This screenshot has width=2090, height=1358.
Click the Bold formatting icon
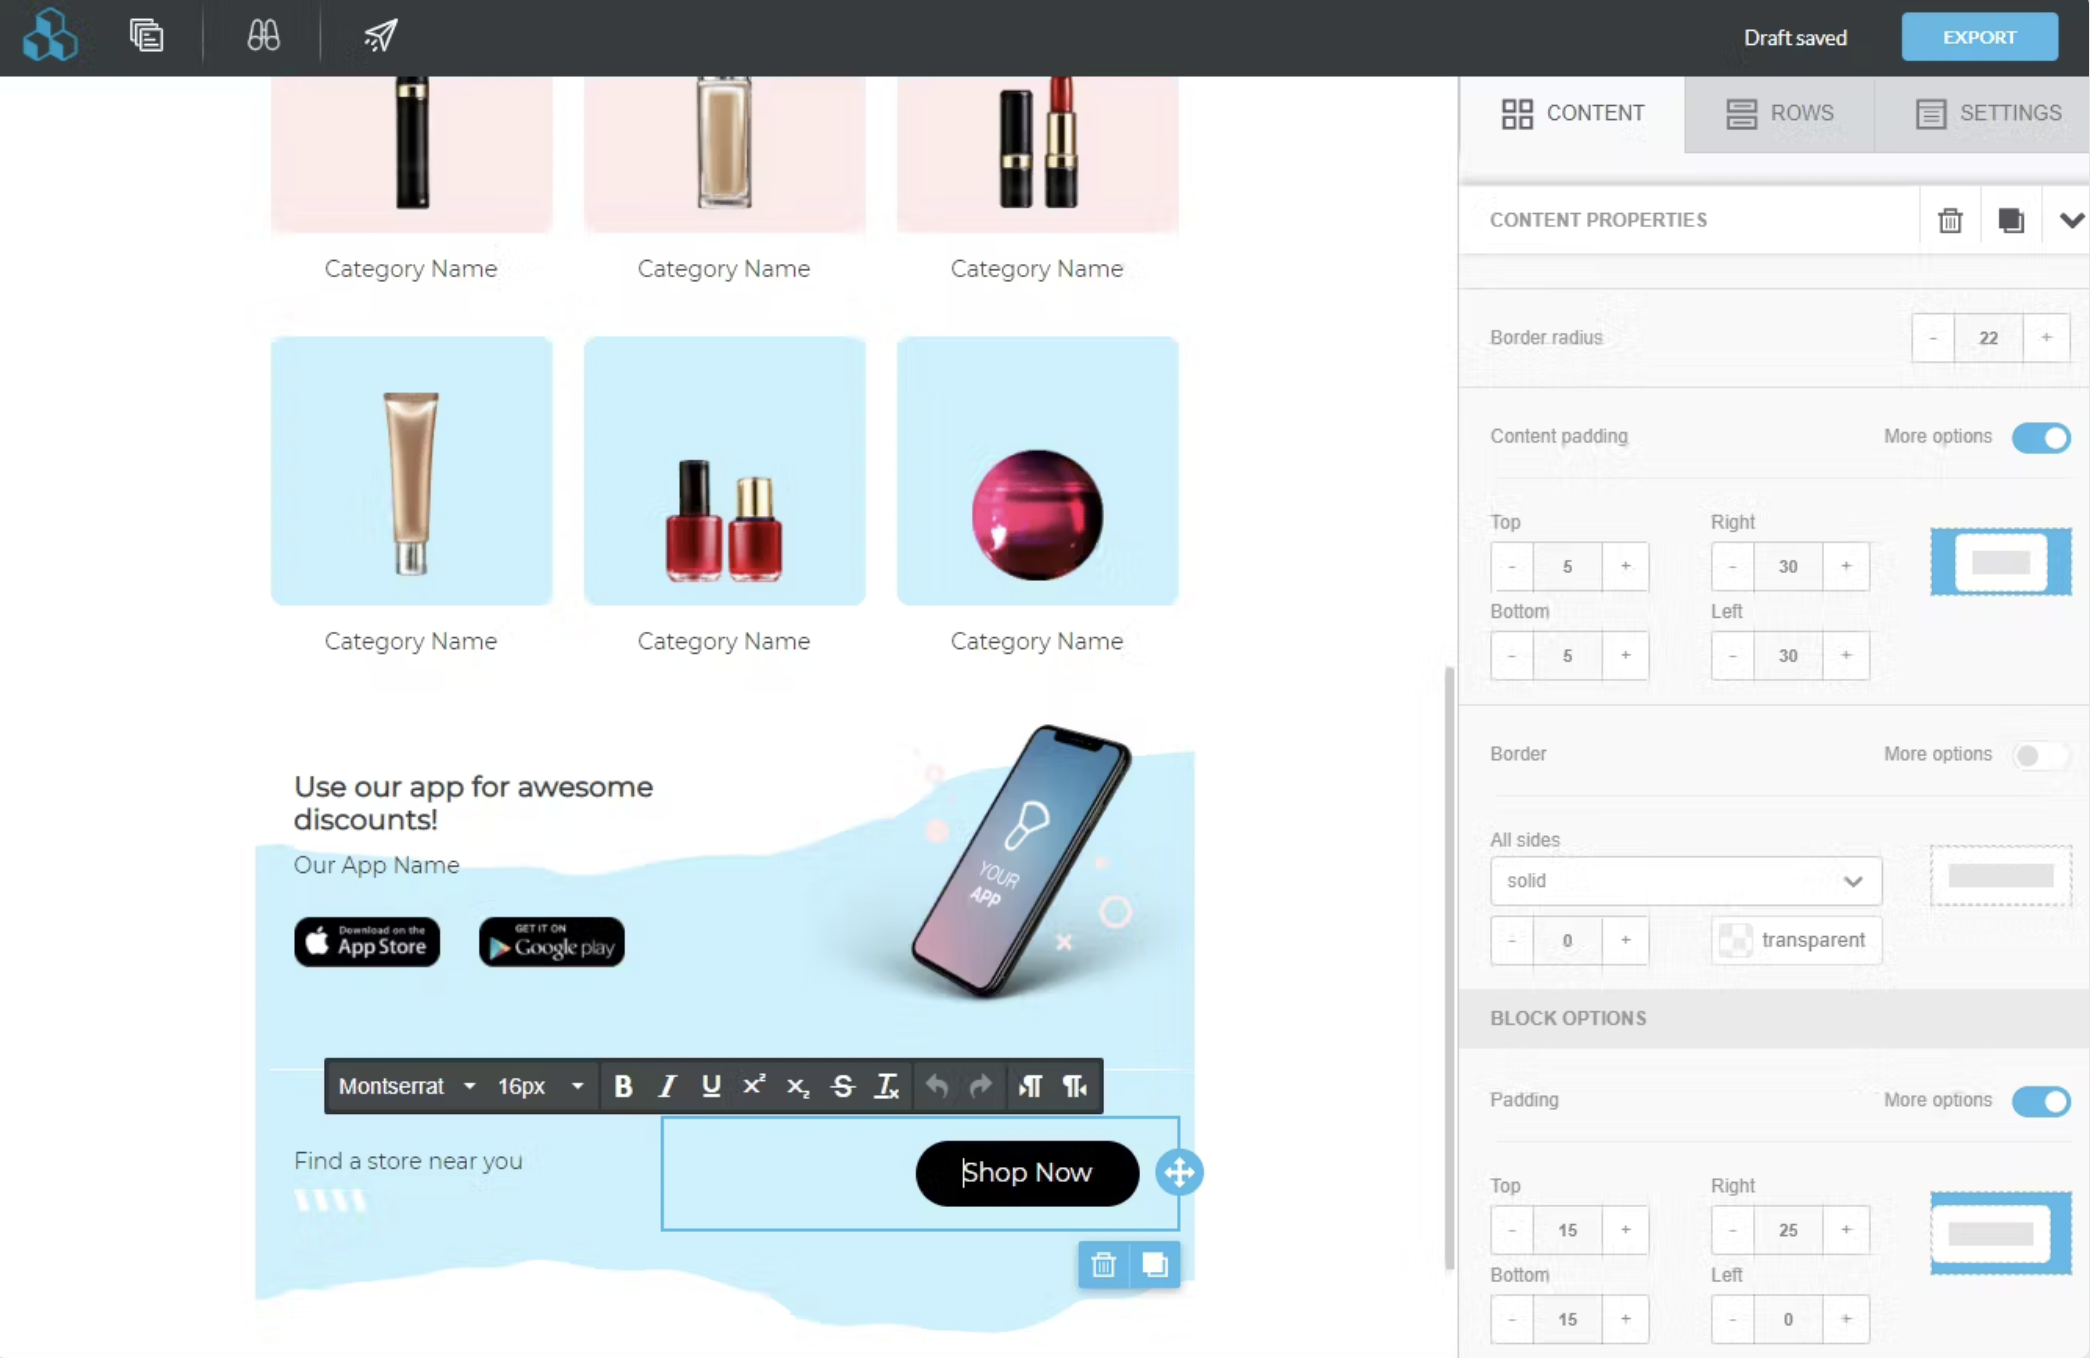tap(623, 1086)
